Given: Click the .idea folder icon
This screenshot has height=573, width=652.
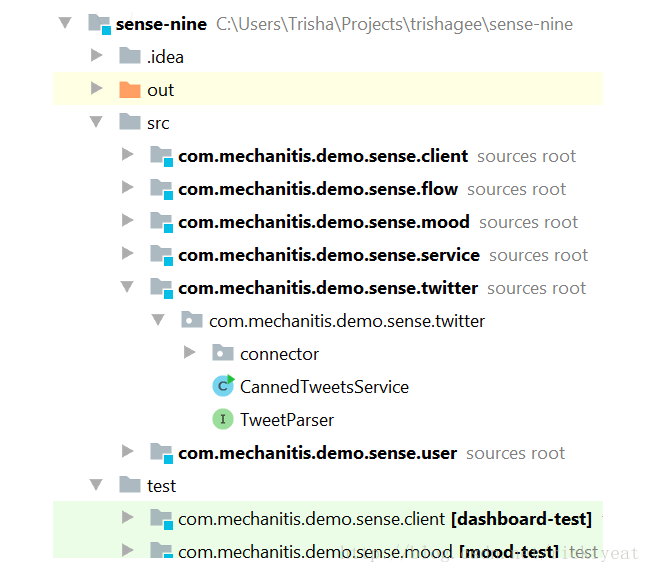Looking at the screenshot, I should (x=130, y=57).
